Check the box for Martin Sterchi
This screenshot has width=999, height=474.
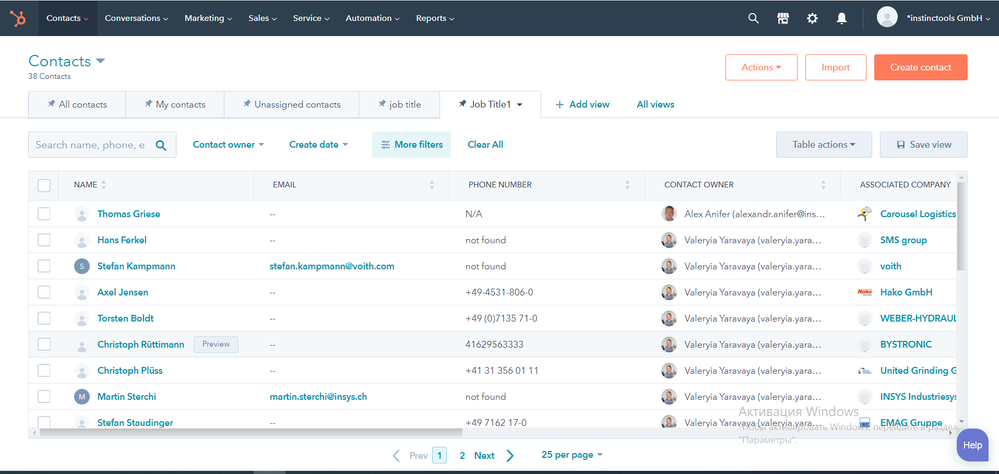[x=44, y=397]
